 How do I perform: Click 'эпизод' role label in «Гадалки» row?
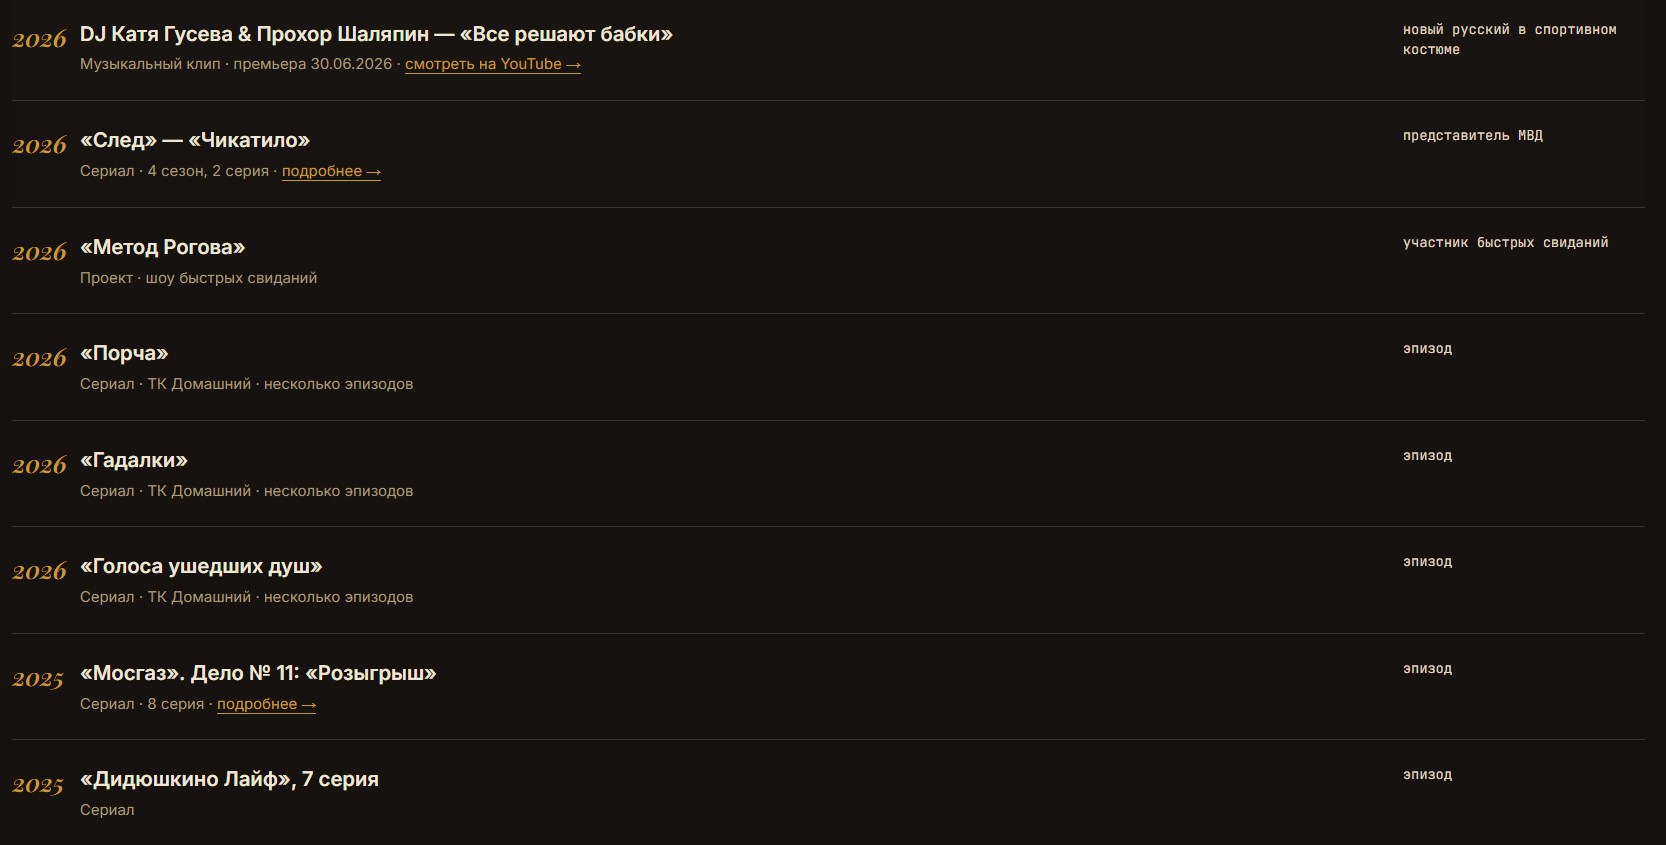coord(1427,456)
